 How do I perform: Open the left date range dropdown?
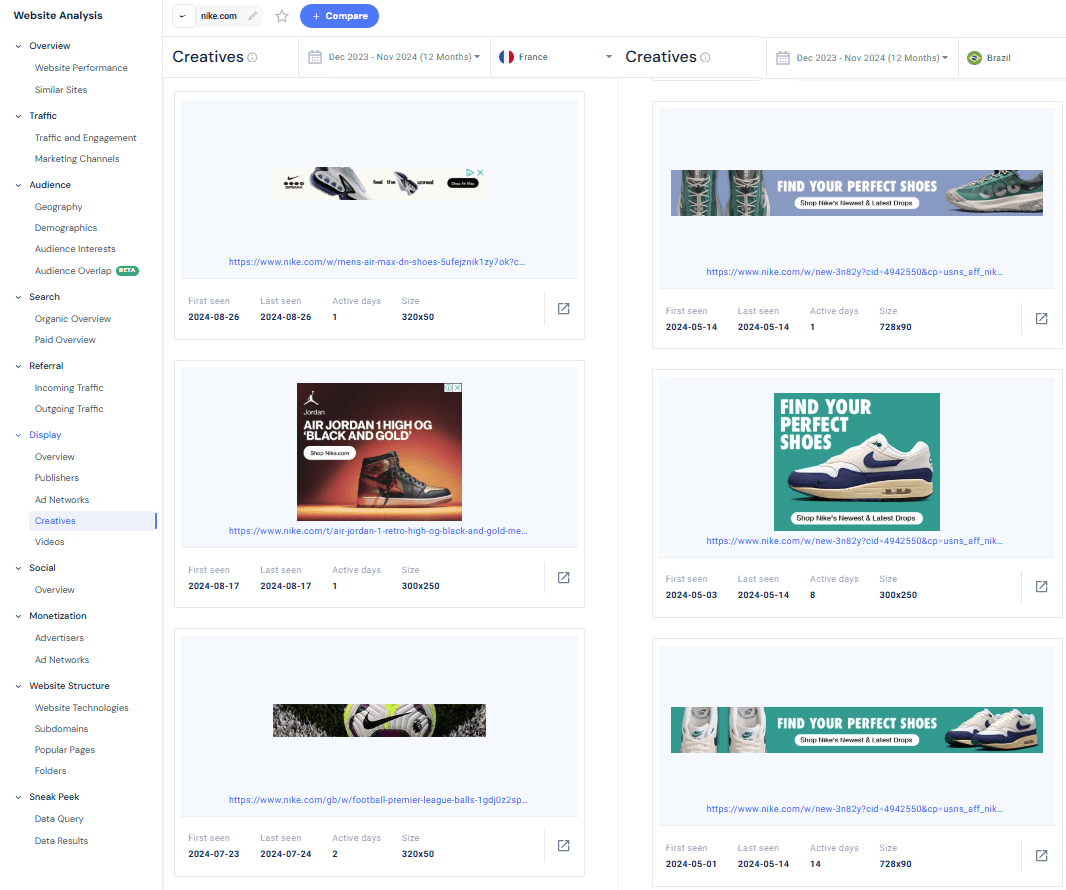click(x=394, y=57)
